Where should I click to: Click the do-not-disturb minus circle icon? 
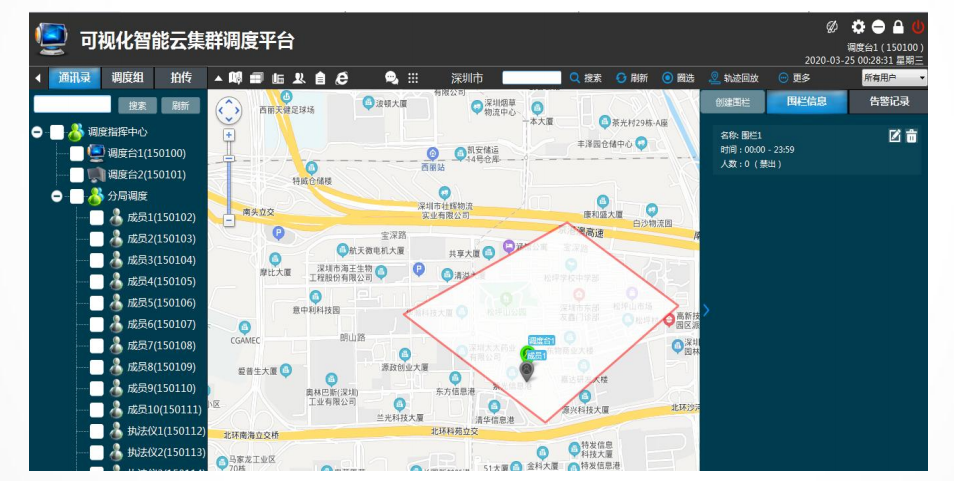point(878,27)
